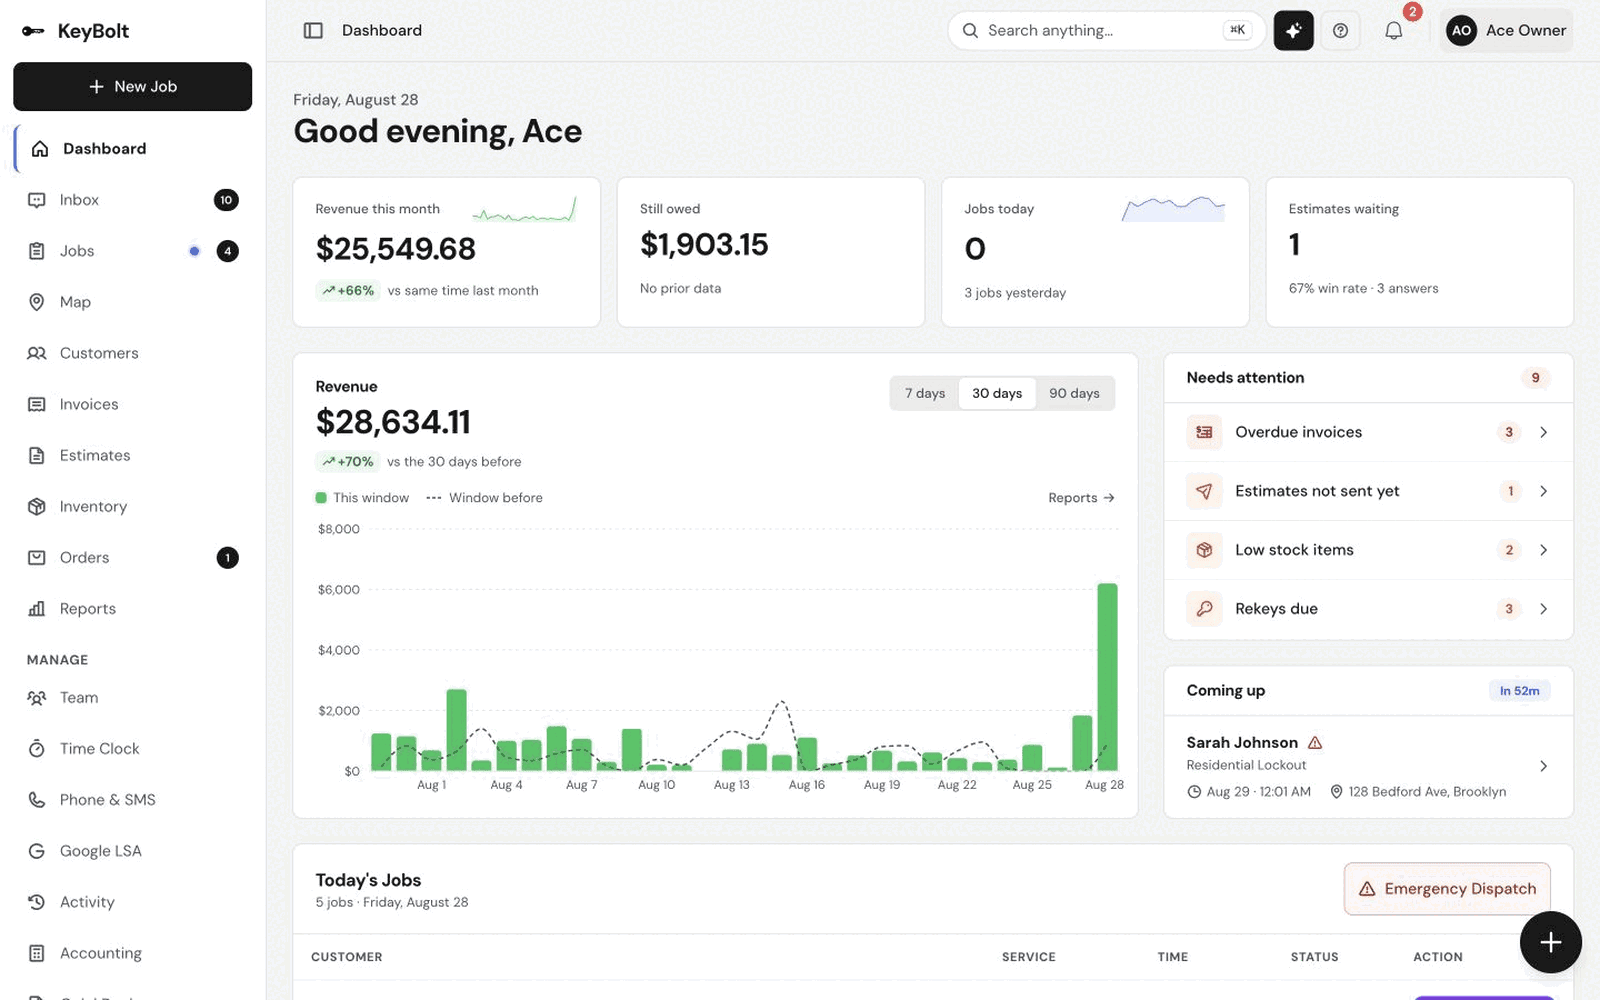Image resolution: width=1600 pixels, height=1000 pixels.
Task: Open Inbox from the sidebar
Action: 132,200
